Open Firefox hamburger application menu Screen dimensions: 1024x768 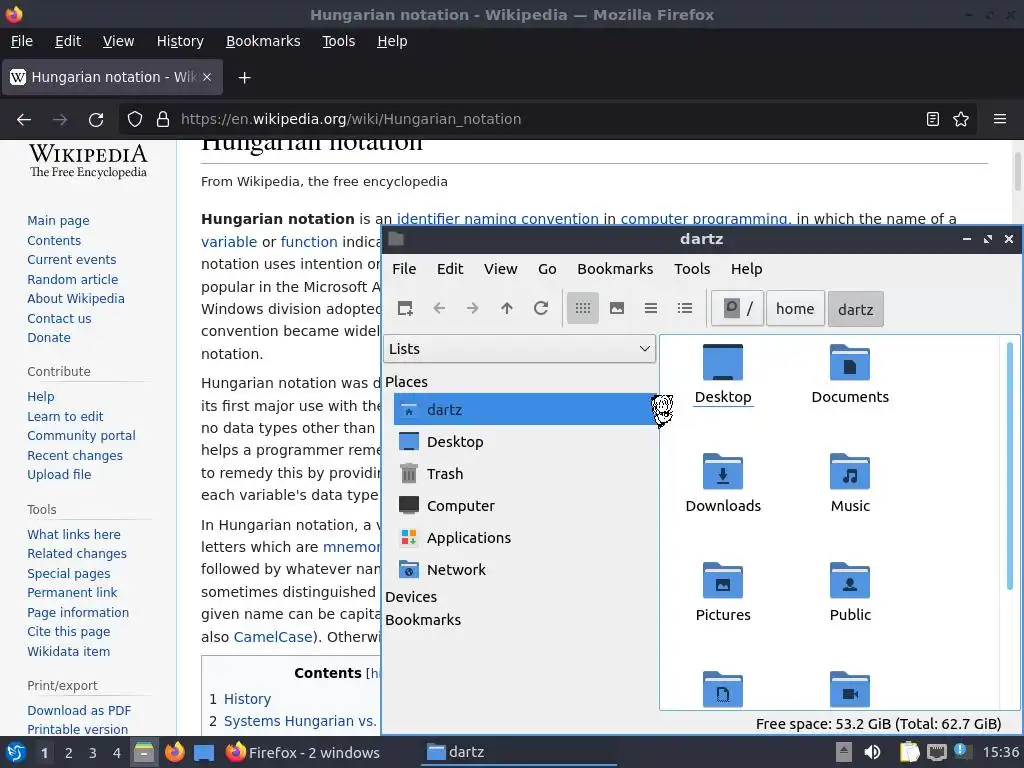click(999, 119)
